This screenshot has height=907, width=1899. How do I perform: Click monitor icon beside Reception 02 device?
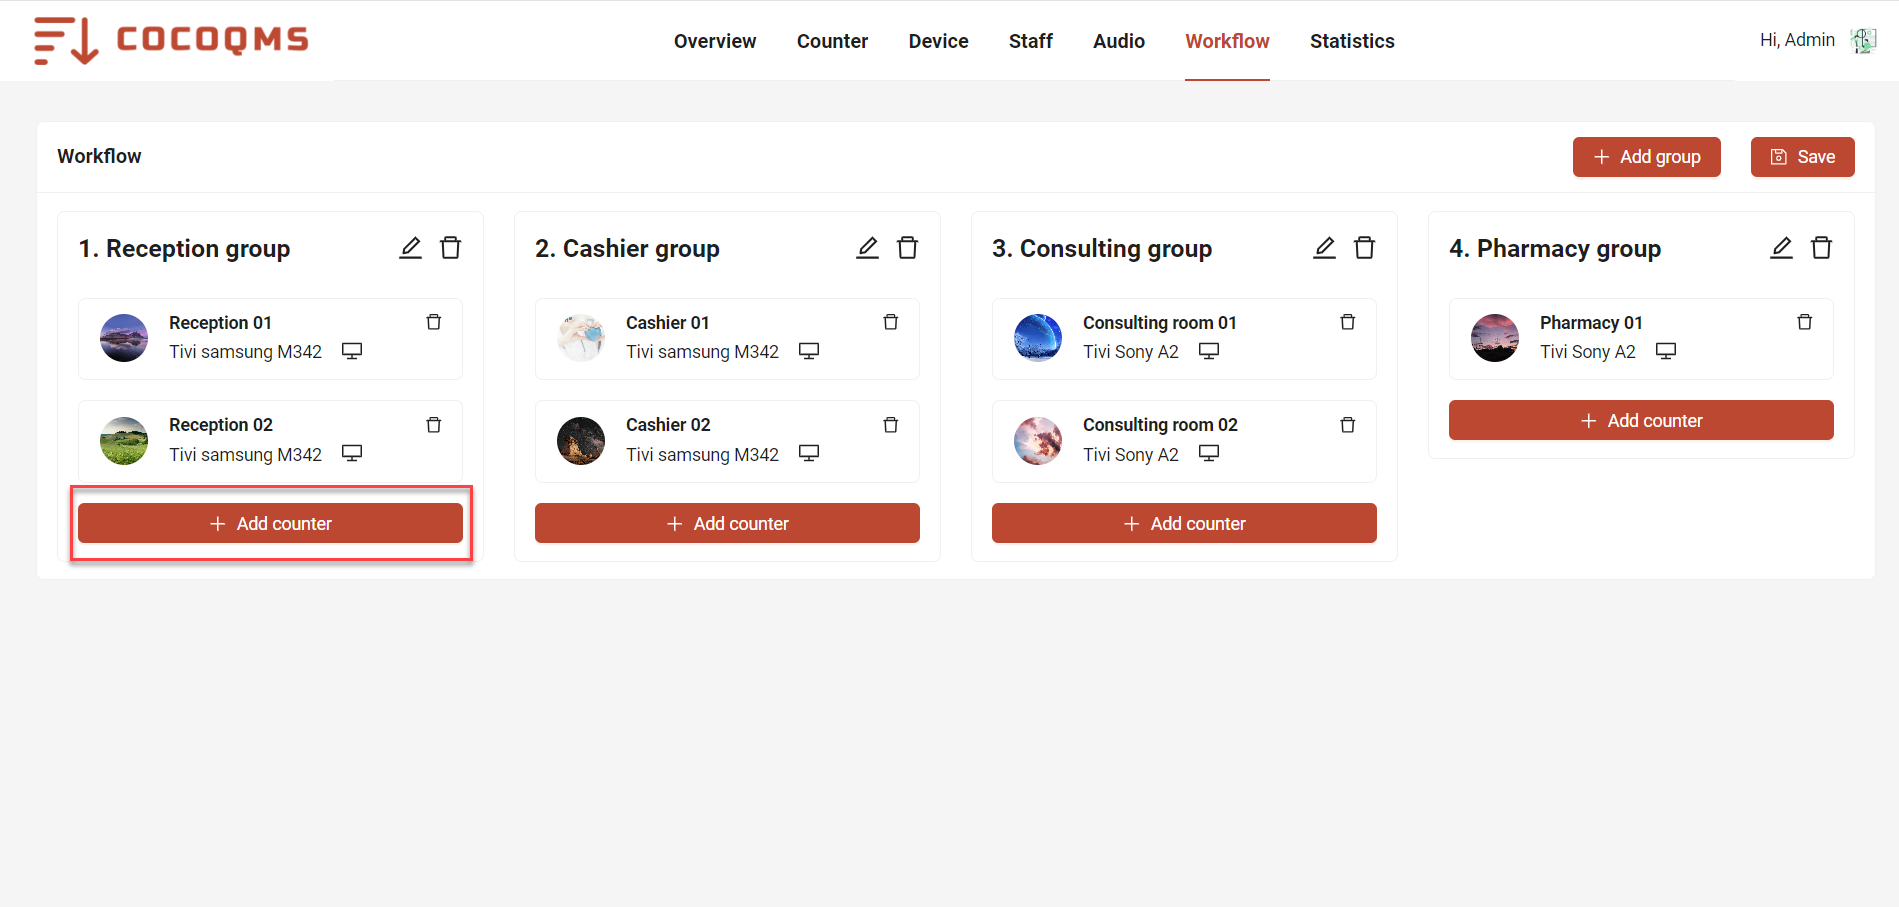coord(352,453)
